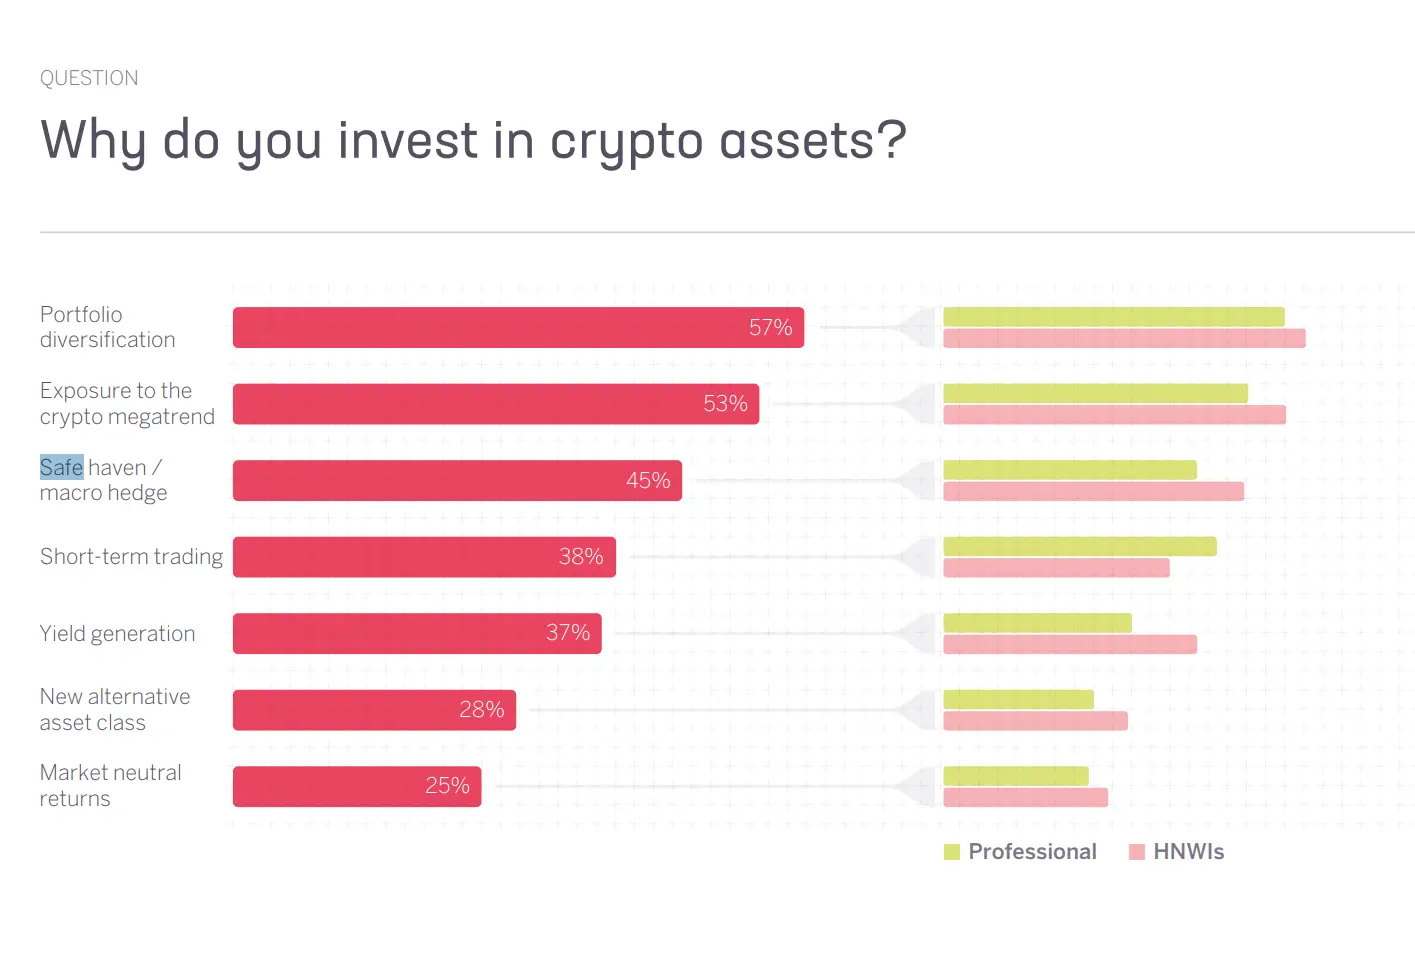
Task: Click the "HNWIs" legend text
Action: click(x=1188, y=852)
